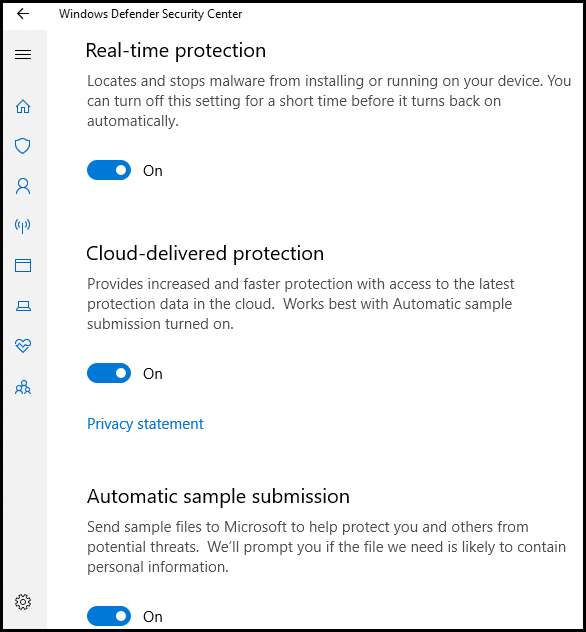Open the Privacy statement link
Image resolution: width=586 pixels, height=632 pixels.
pyautogui.click(x=145, y=424)
